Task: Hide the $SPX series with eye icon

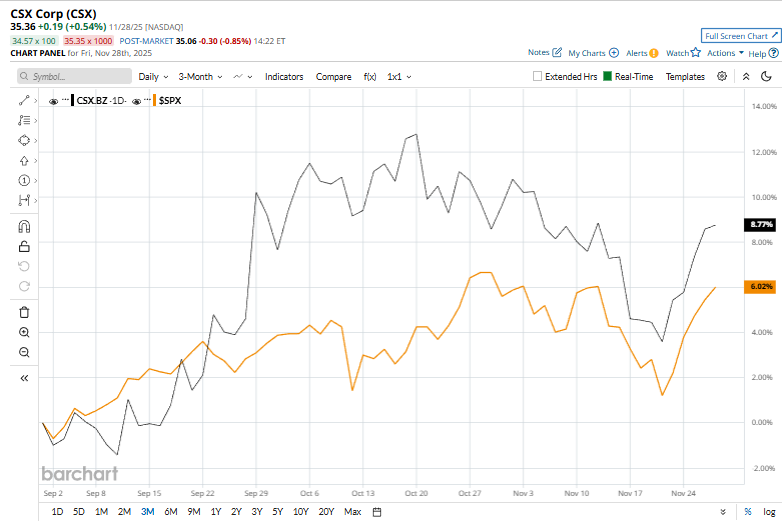Action: (x=136, y=101)
